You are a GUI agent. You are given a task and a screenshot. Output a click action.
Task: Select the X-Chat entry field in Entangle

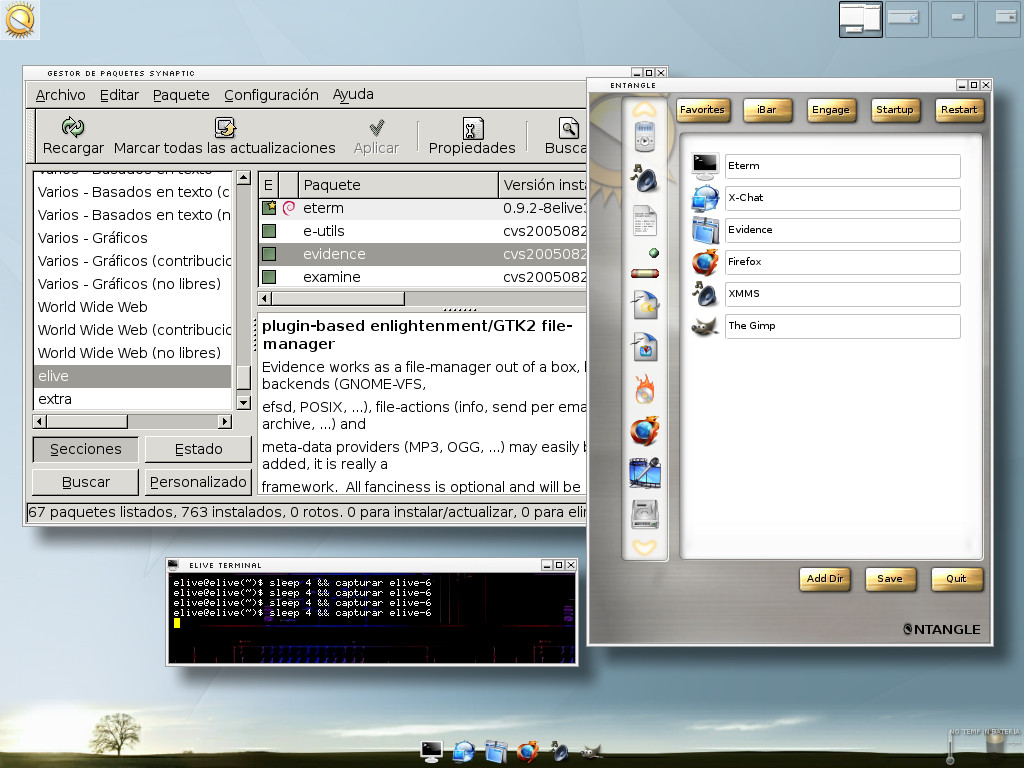tap(842, 199)
